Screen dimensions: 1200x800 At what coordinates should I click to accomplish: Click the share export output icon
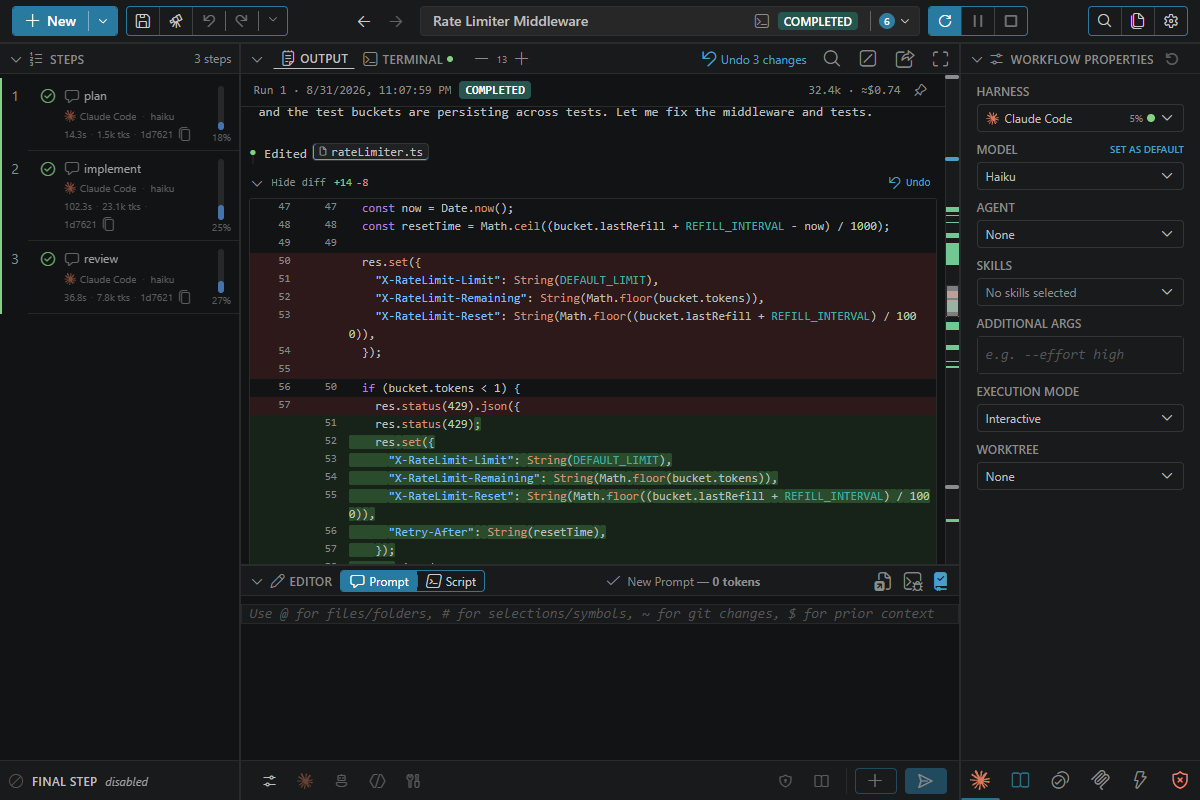[x=904, y=59]
